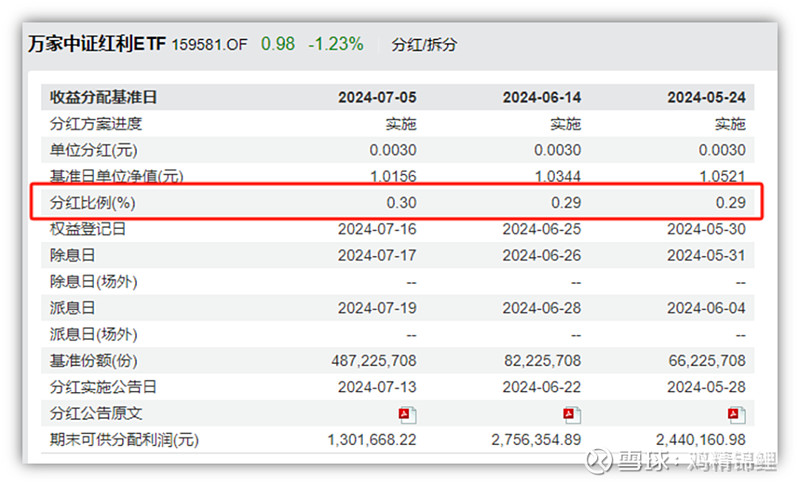Image resolution: width=800 pixels, height=486 pixels.
Task: Click the 单位分红(元) row label
Action: click(93, 150)
